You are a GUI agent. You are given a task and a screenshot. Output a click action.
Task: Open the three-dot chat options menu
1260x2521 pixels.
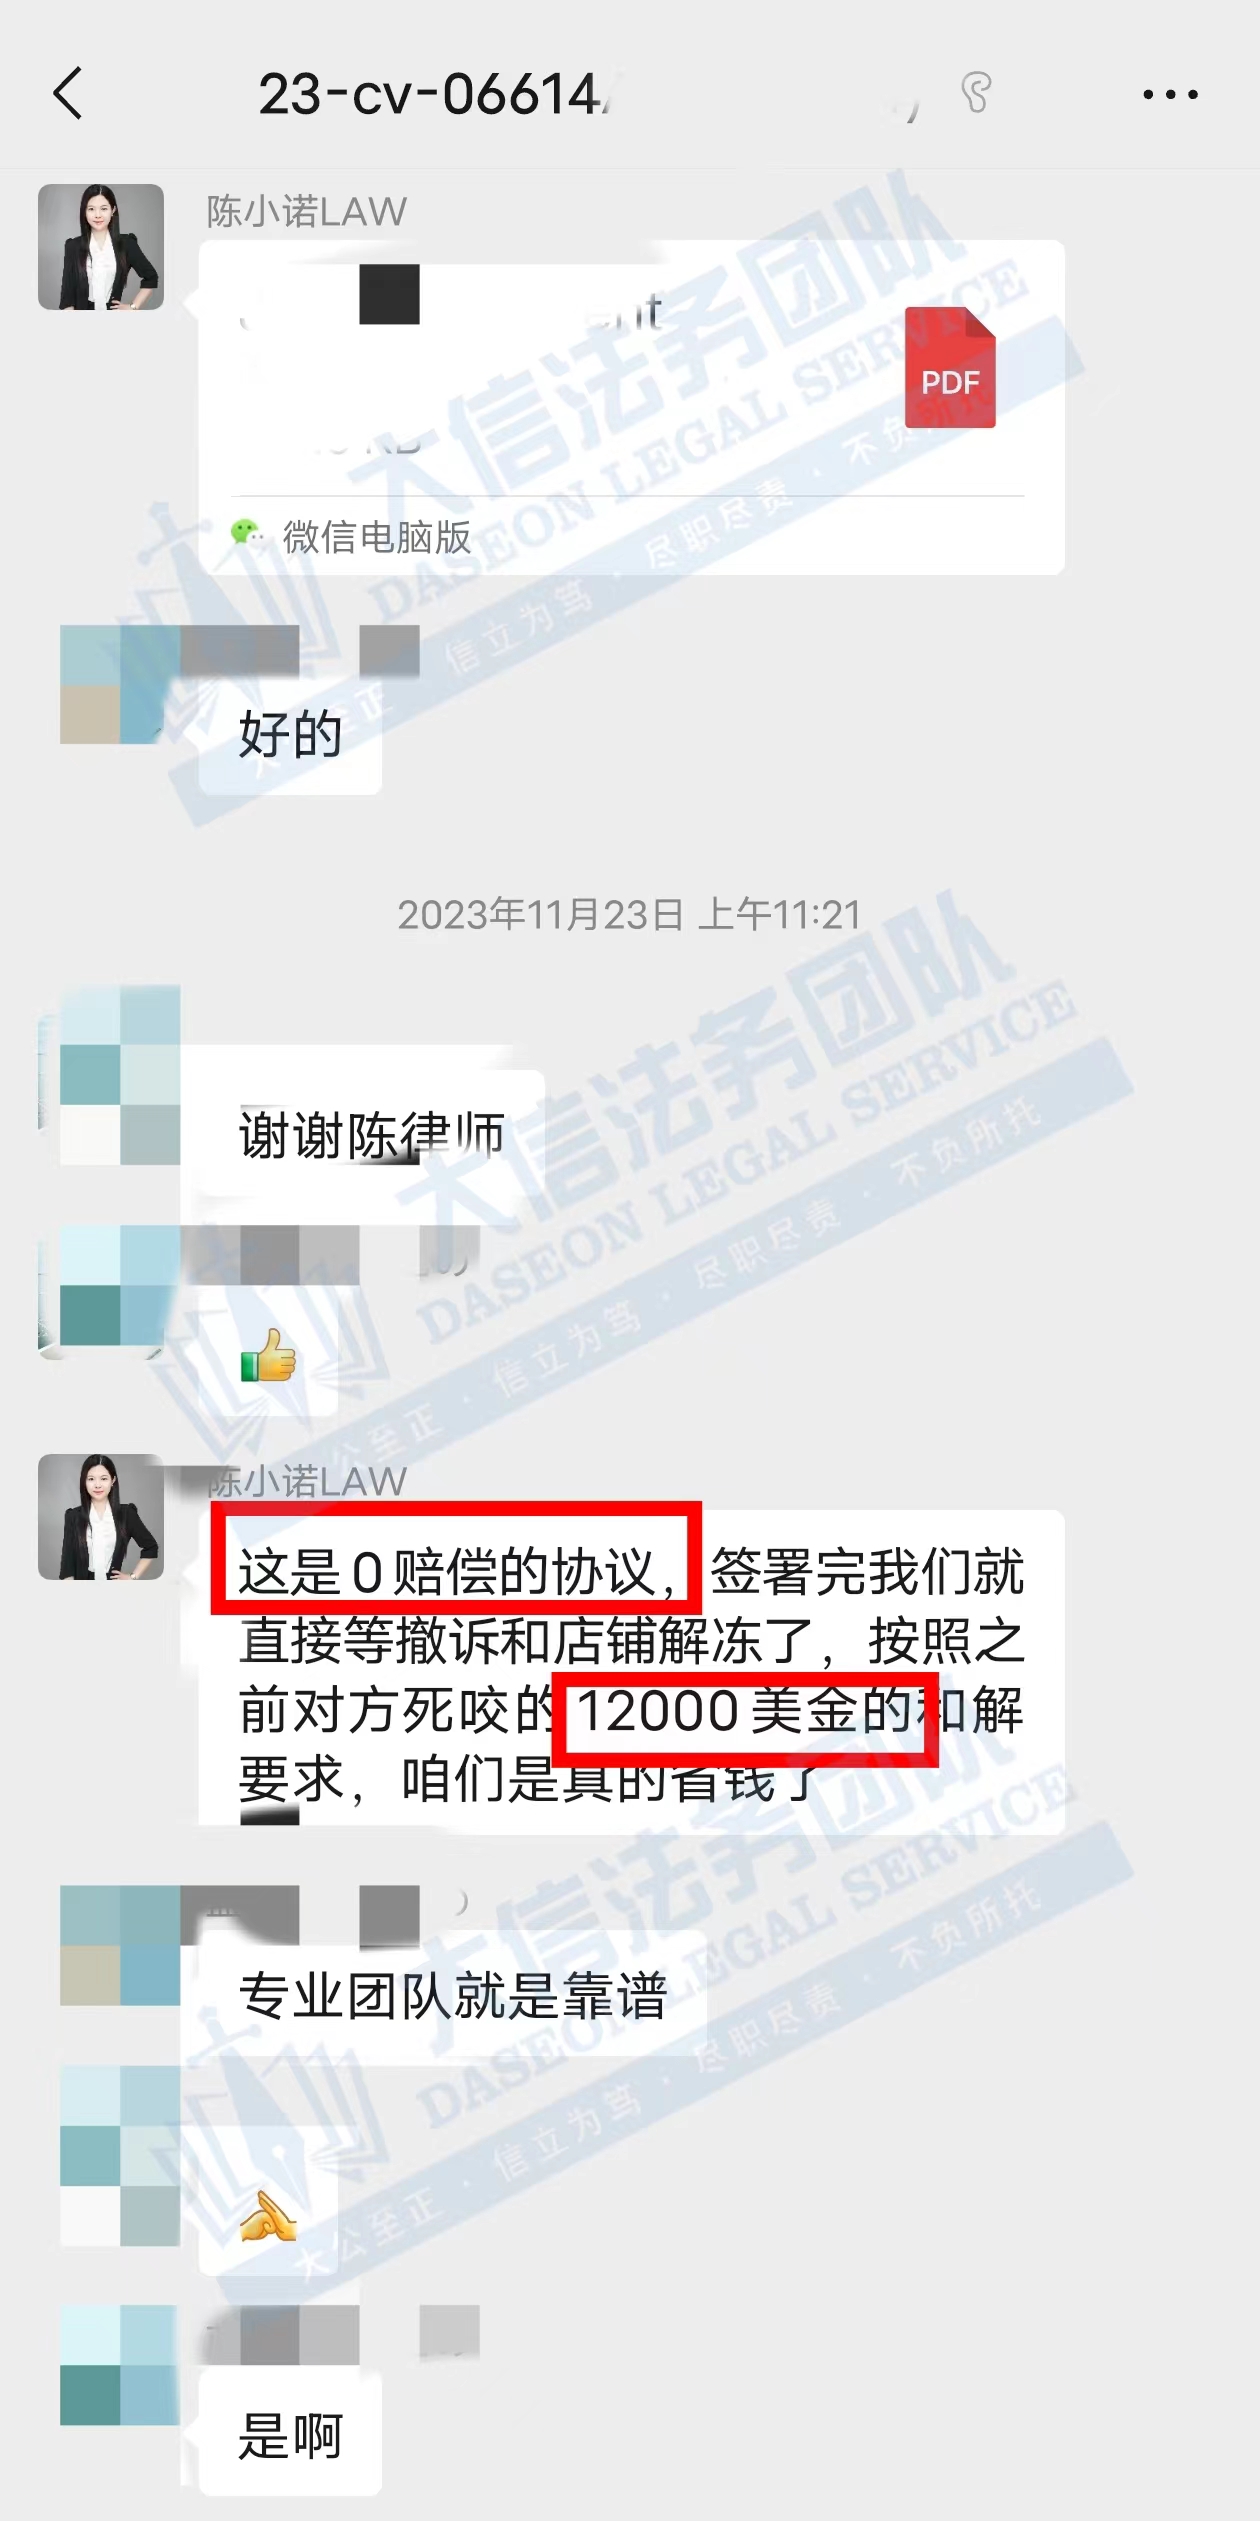[x=1170, y=95]
